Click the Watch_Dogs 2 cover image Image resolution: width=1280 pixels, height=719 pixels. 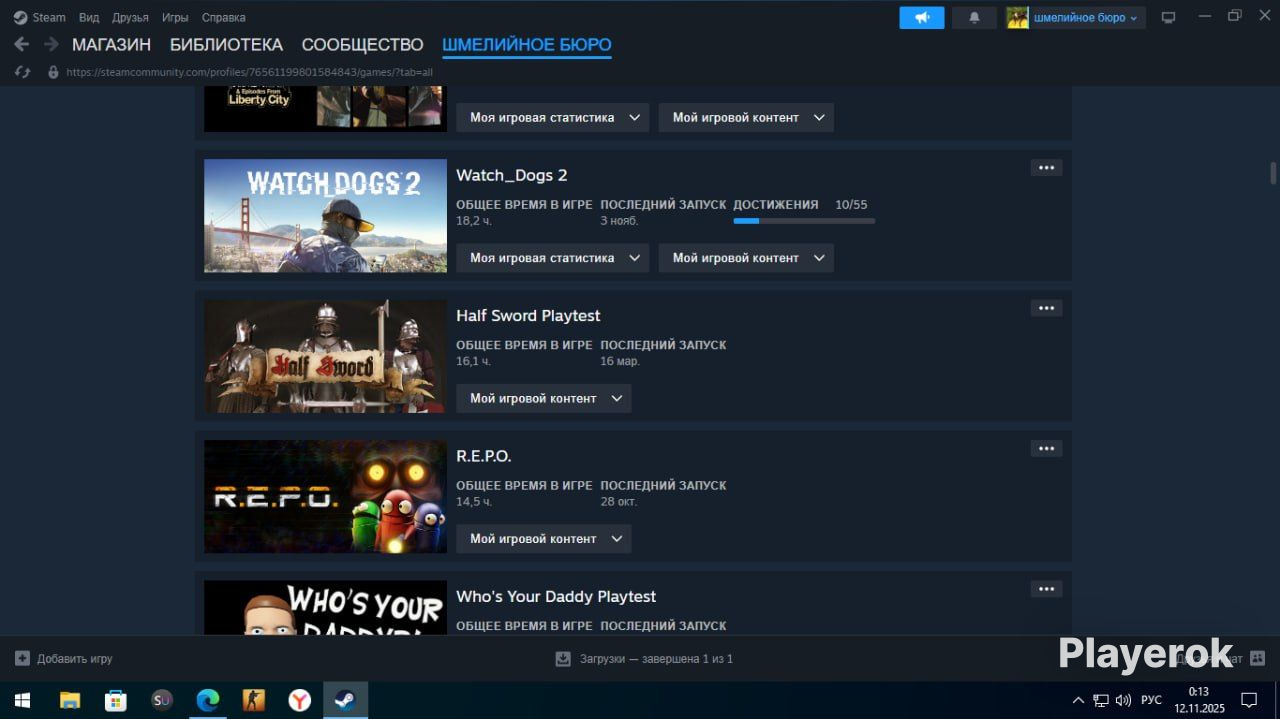(325, 215)
